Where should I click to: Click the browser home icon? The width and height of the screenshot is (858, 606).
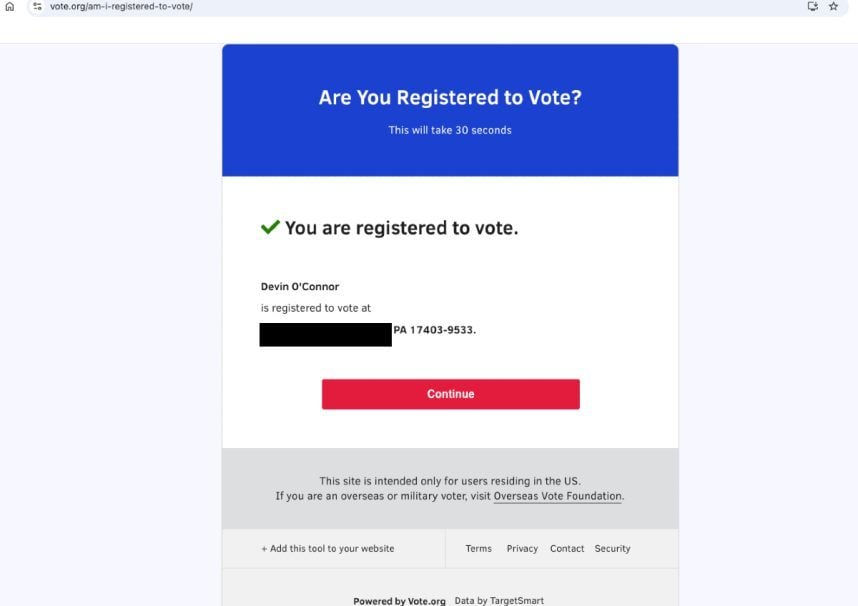pos(10,7)
